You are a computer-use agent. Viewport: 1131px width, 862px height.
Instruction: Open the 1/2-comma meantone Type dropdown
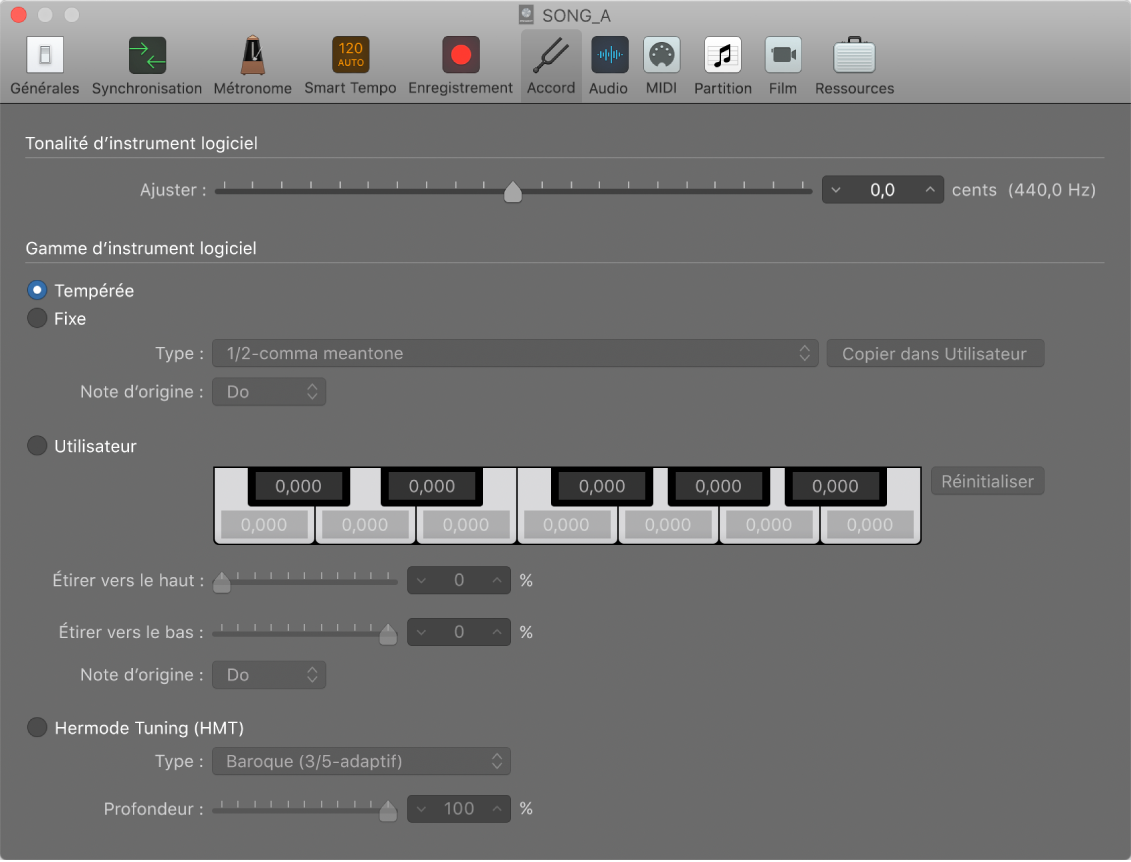pyautogui.click(x=515, y=353)
